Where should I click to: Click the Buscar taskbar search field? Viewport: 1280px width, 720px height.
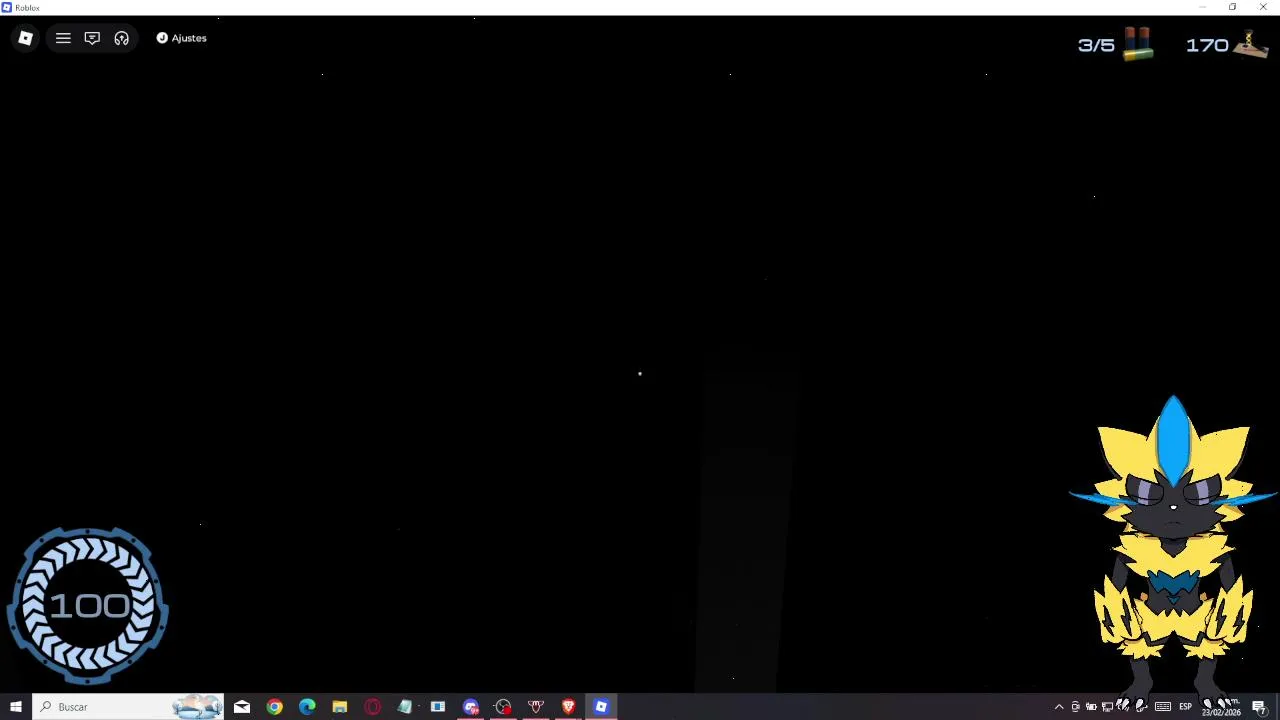[128, 707]
